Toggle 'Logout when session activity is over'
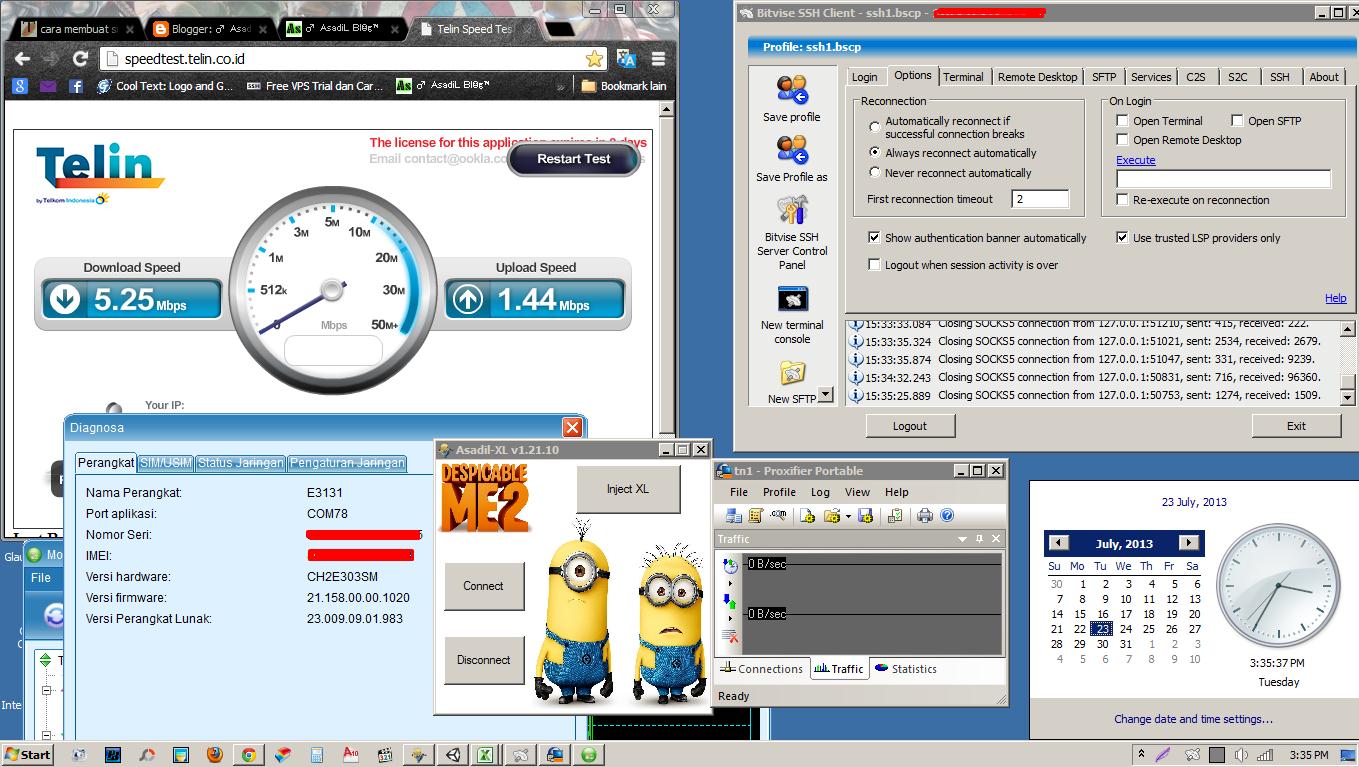1359x767 pixels. pos(874,265)
